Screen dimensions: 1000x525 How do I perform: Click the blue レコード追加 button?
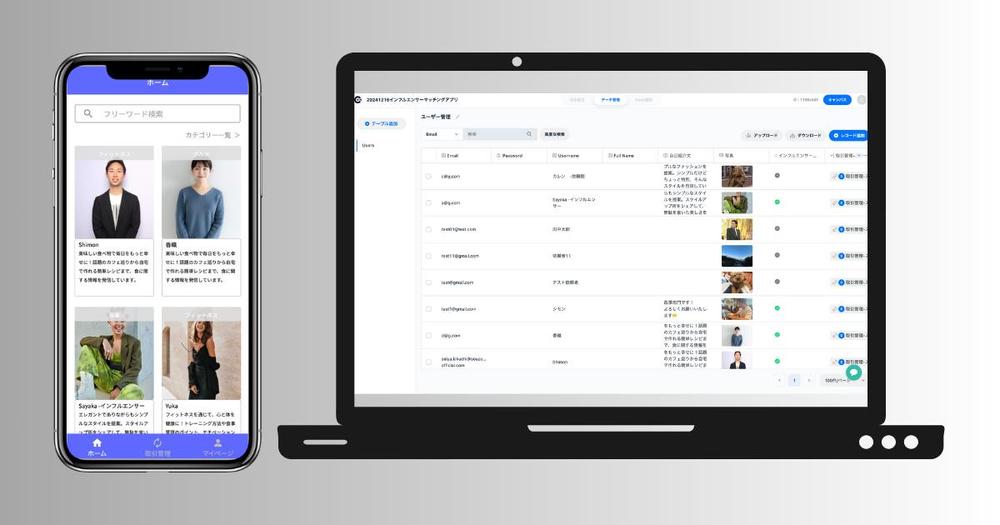[848, 135]
